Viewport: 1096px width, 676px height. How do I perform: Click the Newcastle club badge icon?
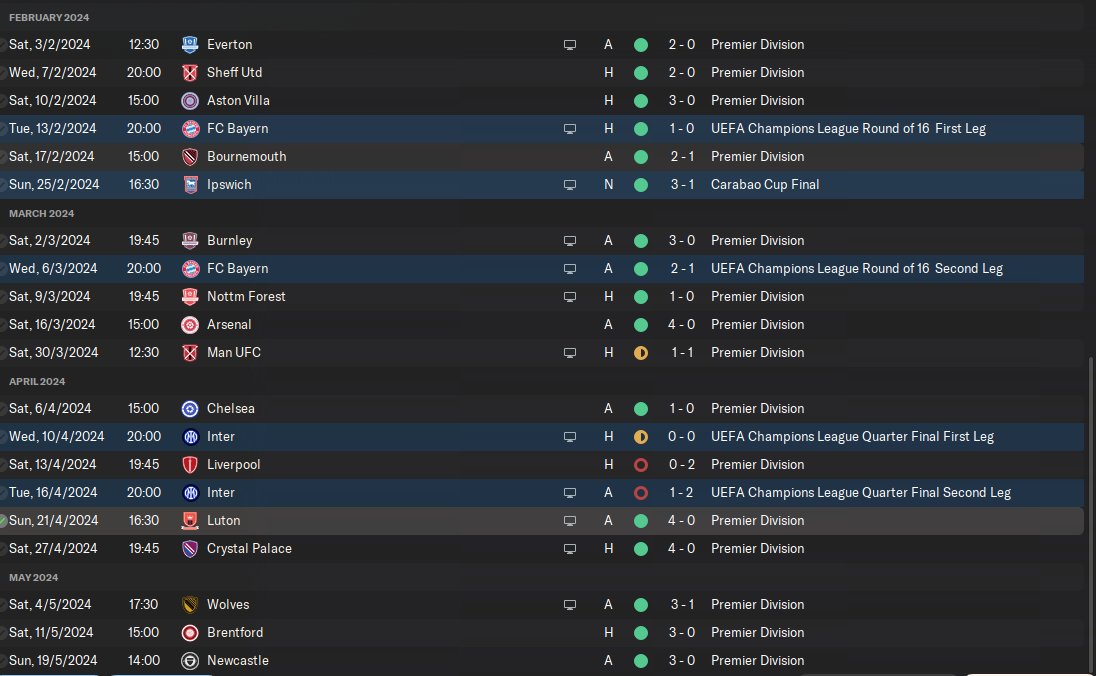tap(190, 661)
